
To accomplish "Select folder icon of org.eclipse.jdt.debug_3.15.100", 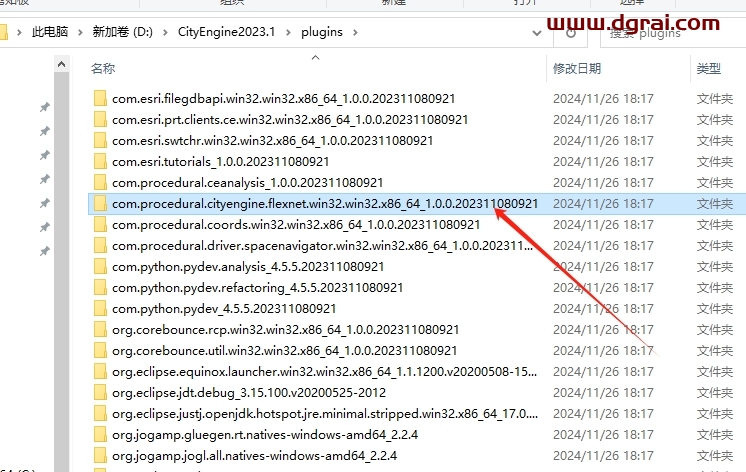I will tap(100, 393).
